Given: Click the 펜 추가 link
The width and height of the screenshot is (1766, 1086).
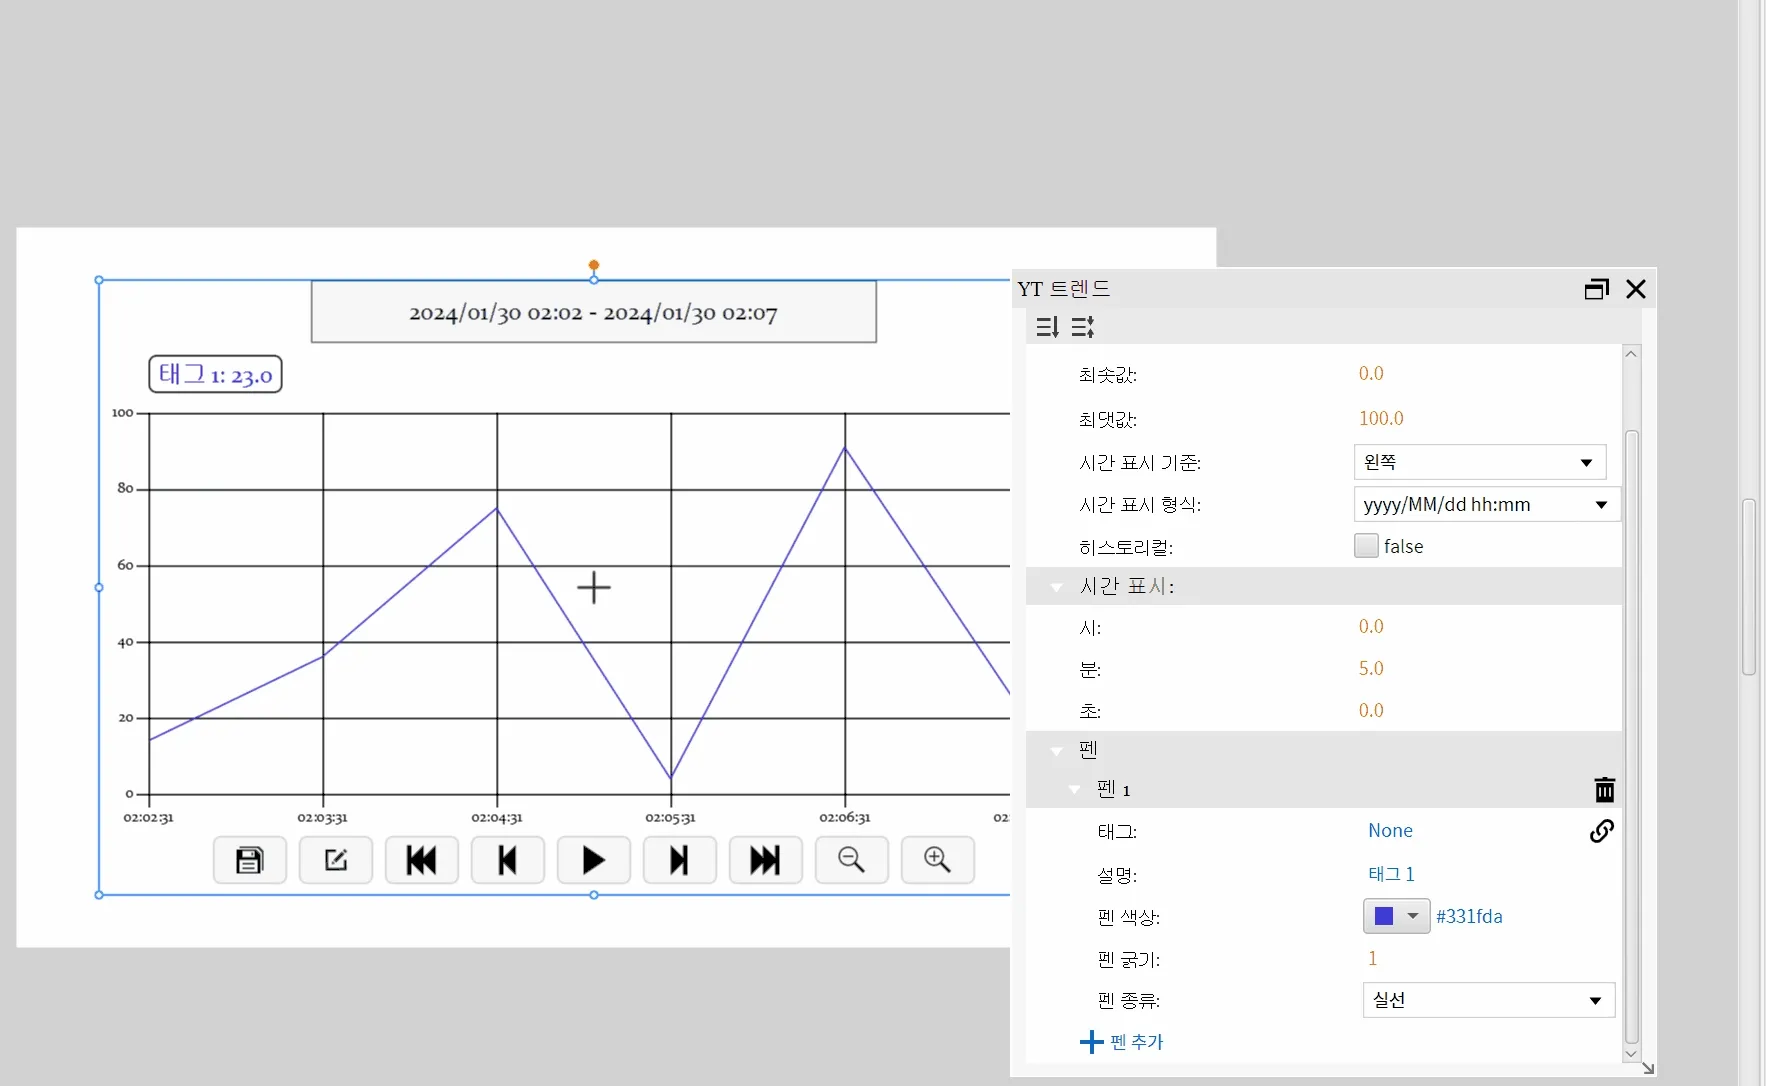Looking at the screenshot, I should (x=1123, y=1042).
